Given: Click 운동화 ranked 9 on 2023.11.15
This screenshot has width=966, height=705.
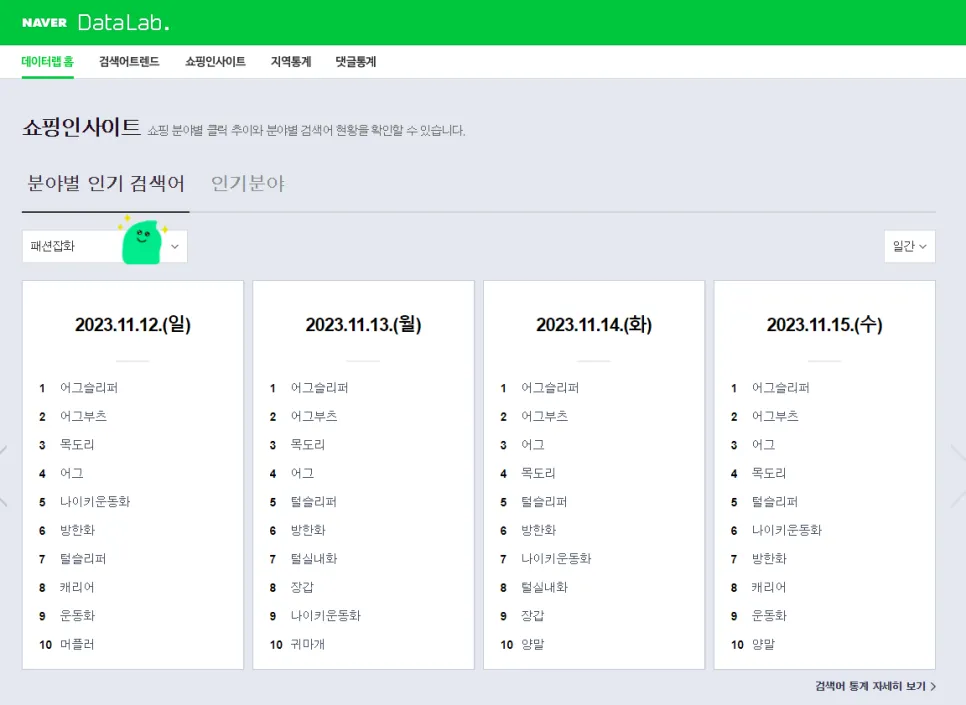Looking at the screenshot, I should pyautogui.click(x=769, y=616).
